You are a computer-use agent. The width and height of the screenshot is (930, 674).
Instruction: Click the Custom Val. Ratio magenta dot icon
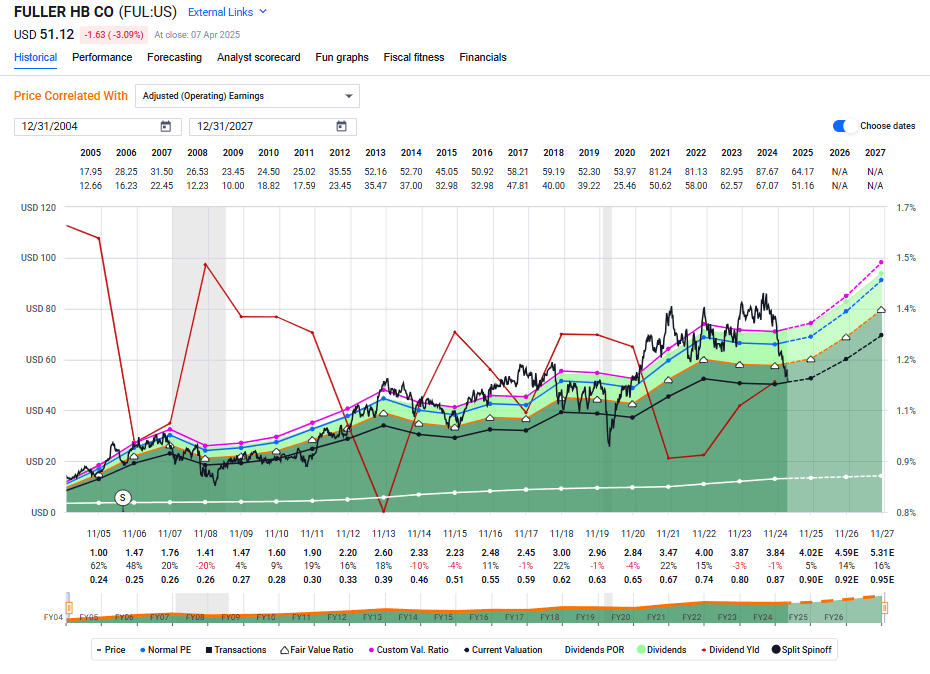click(371, 649)
